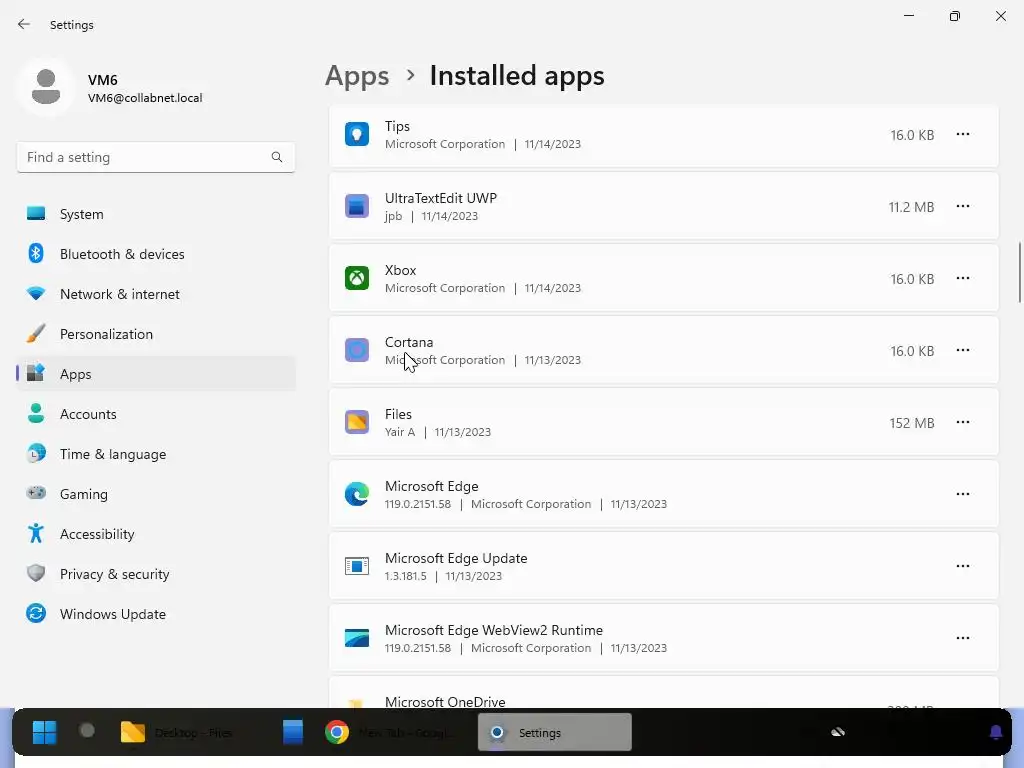Open Accounts settings
1024x768 pixels.
[x=156, y=414]
